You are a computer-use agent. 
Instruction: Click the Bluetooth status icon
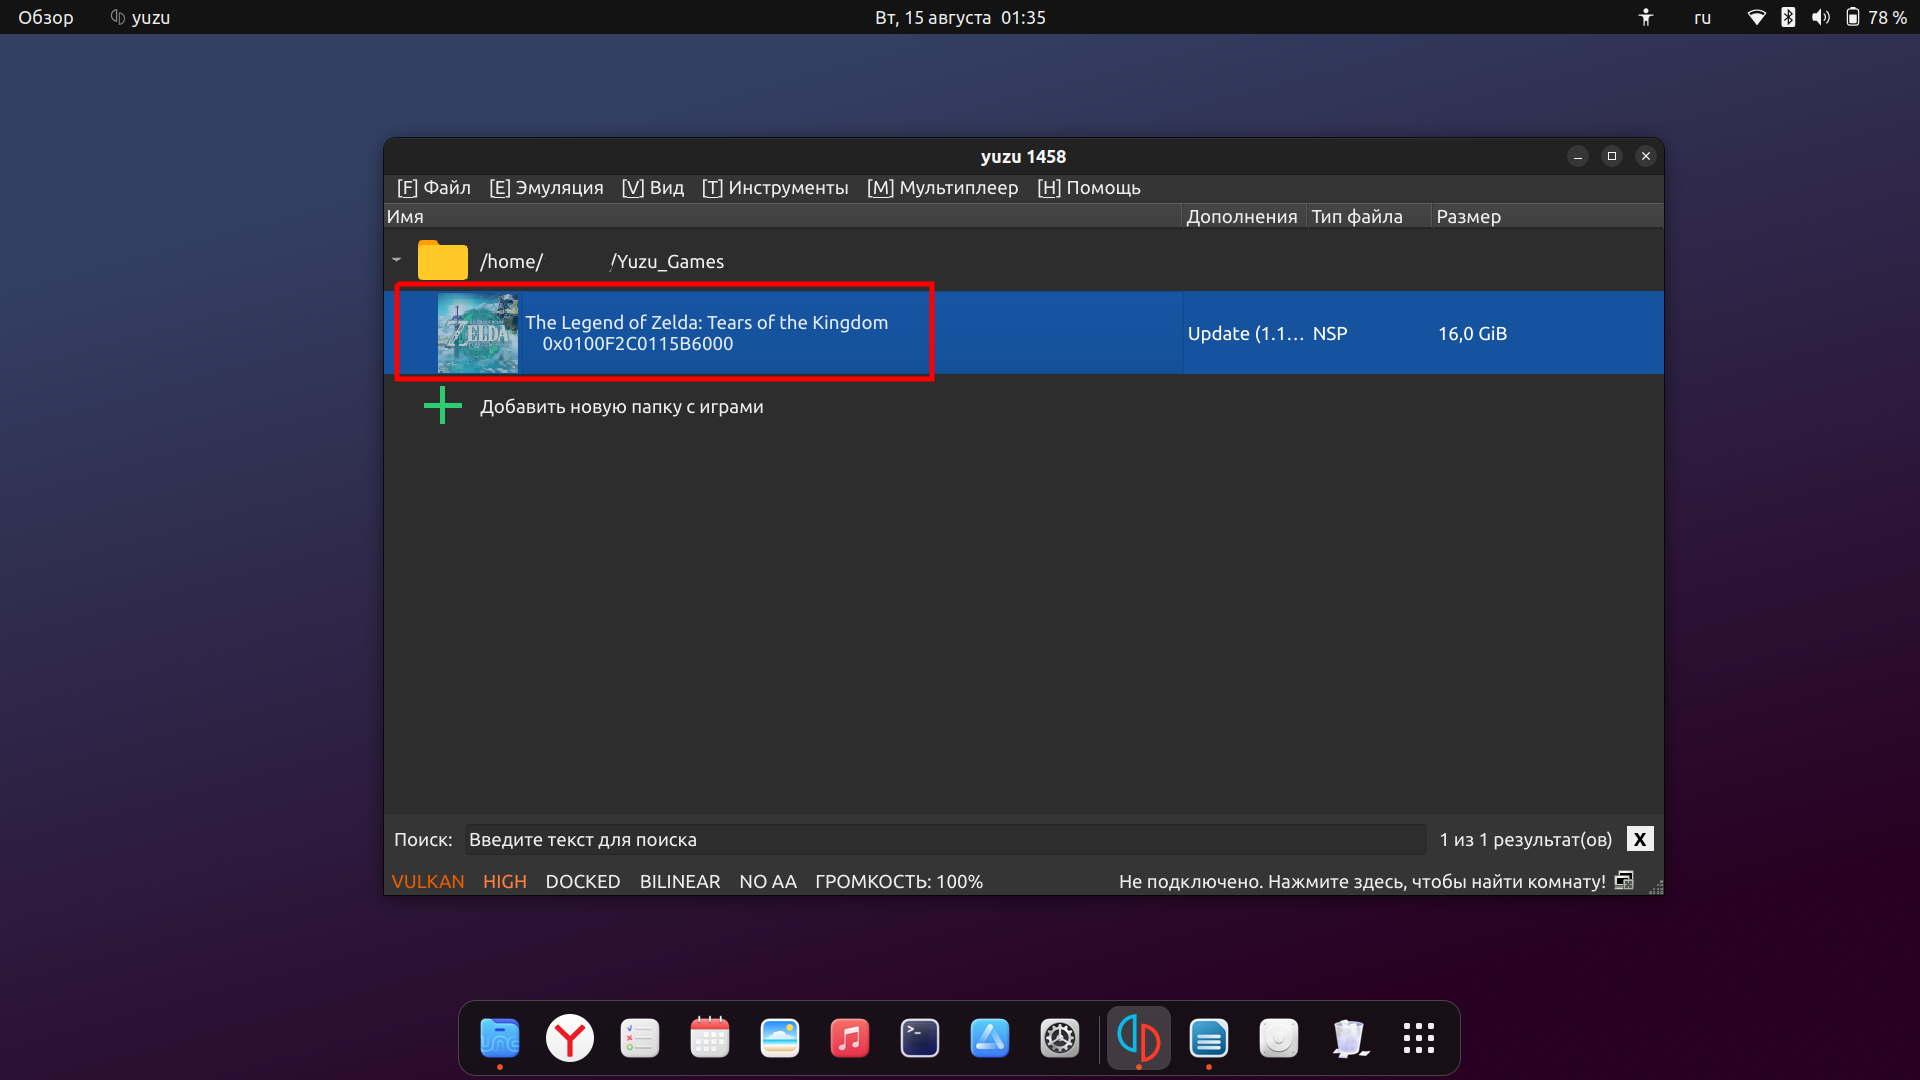1788,17
